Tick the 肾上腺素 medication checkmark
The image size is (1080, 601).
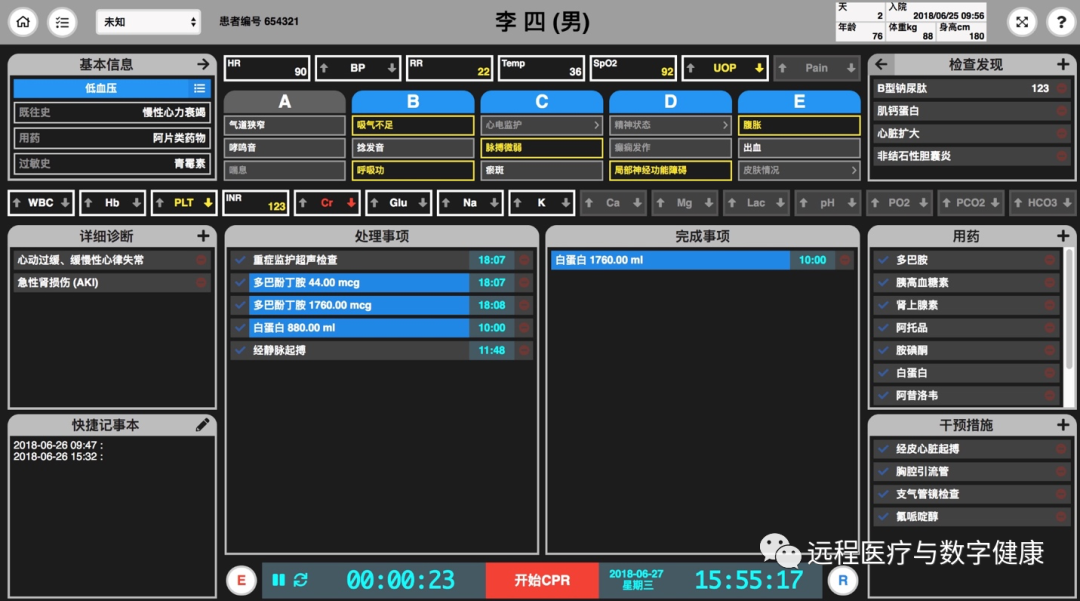[884, 305]
